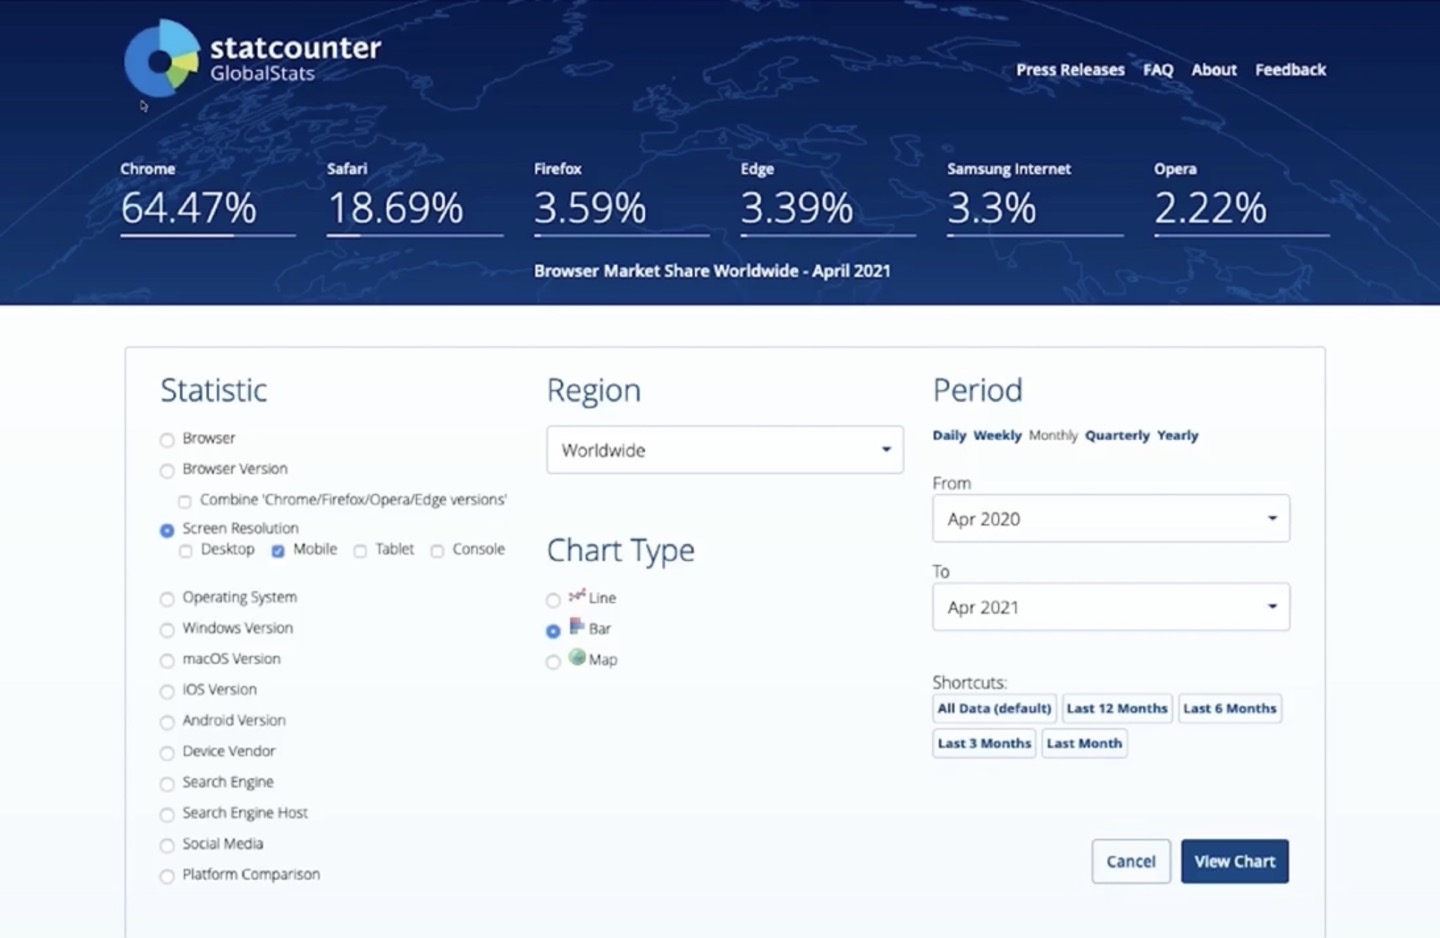1440x938 pixels.
Task: Select the Search Engine Host radio button
Action: click(x=167, y=815)
